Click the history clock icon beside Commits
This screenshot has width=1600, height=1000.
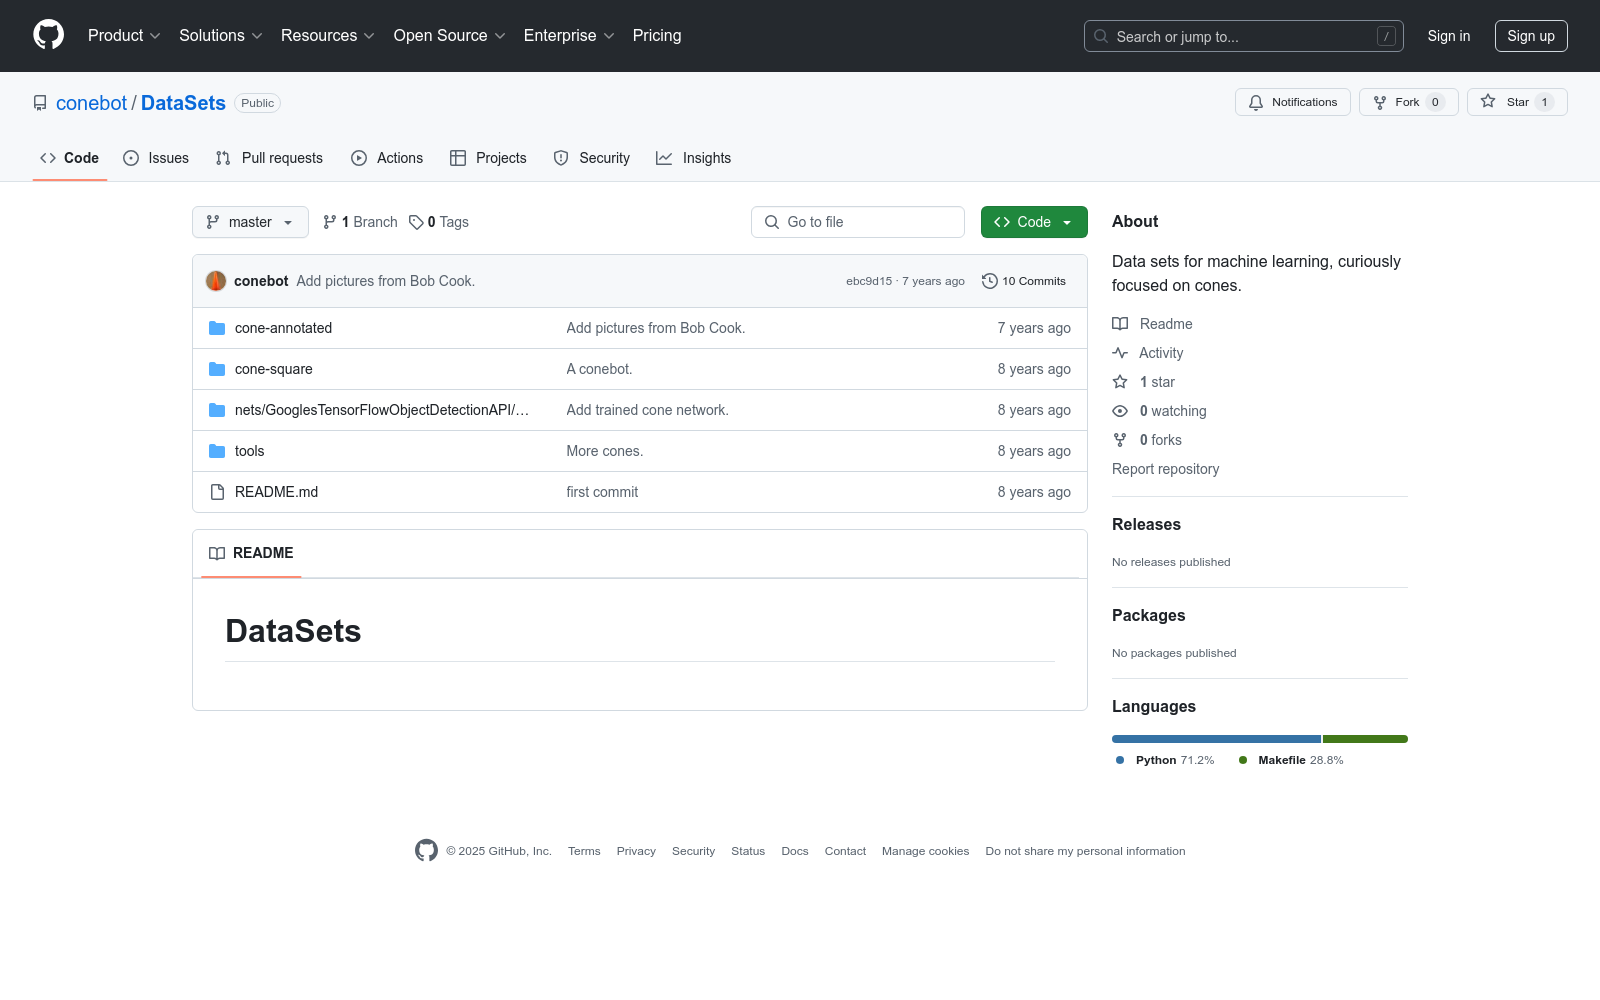point(990,281)
